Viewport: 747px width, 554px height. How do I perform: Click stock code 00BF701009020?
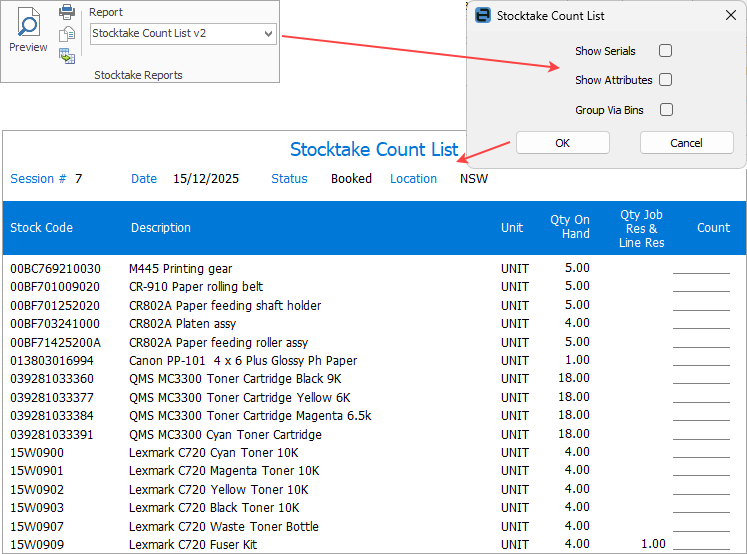pyautogui.click(x=55, y=287)
